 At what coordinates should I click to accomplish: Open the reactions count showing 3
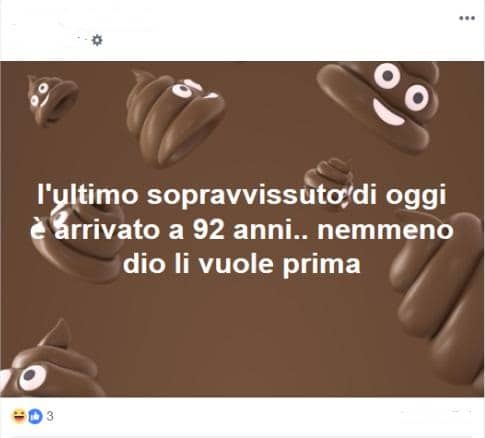coord(50,416)
